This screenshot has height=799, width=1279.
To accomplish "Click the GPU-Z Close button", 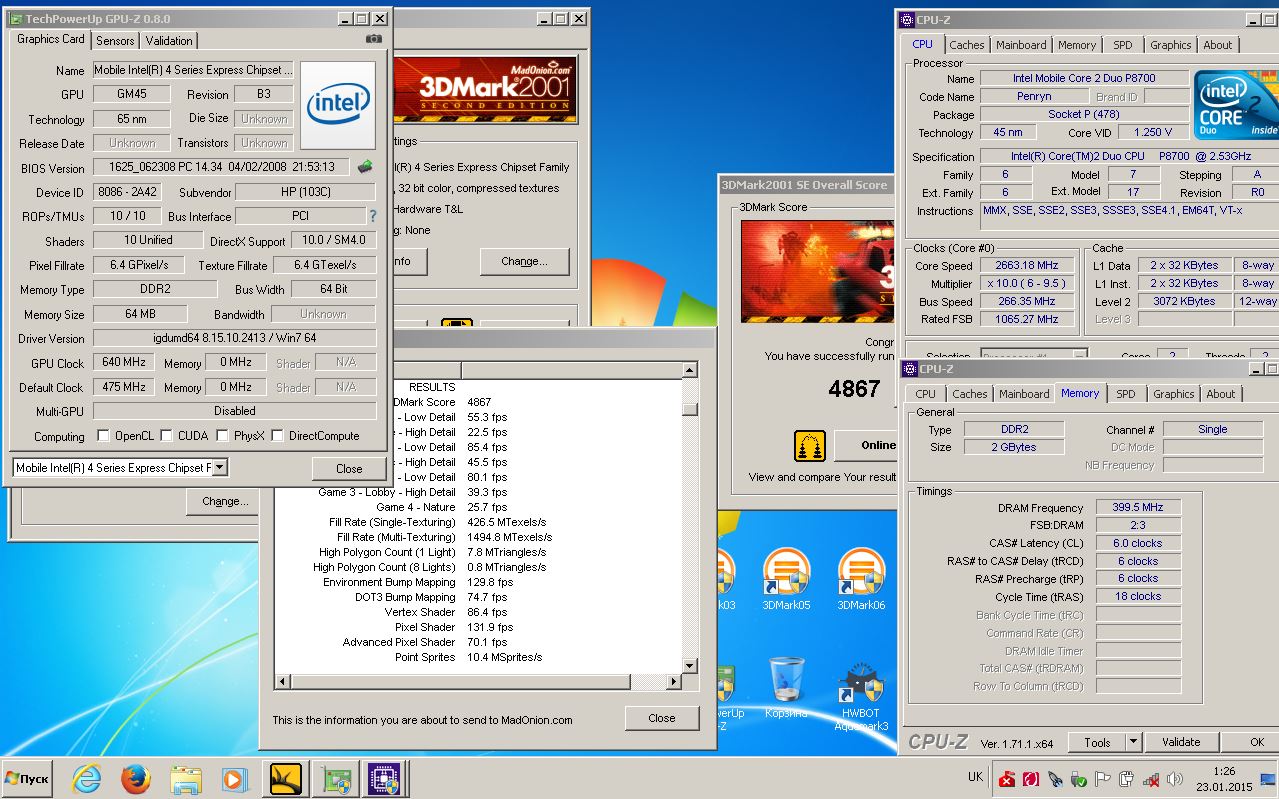I will pyautogui.click(x=349, y=468).
